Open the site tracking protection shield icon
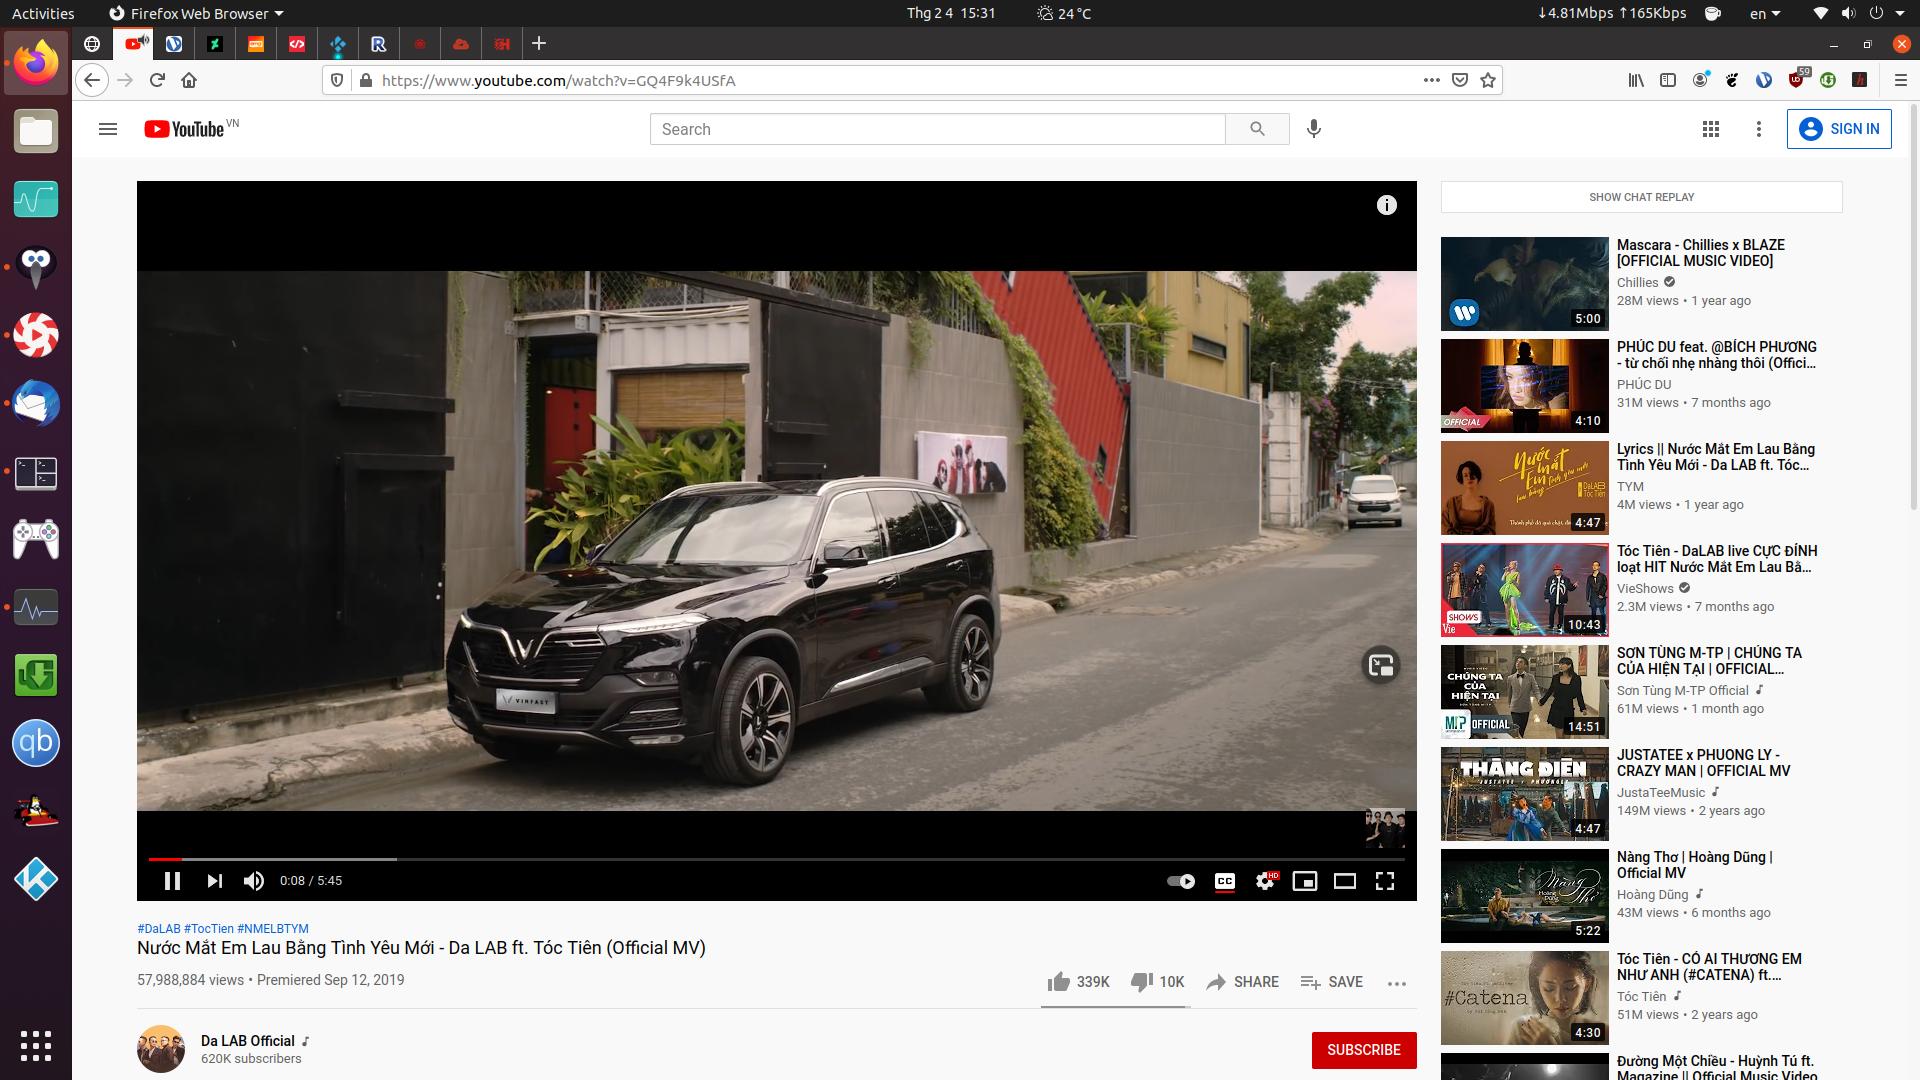This screenshot has width=1920, height=1080. 338,80
